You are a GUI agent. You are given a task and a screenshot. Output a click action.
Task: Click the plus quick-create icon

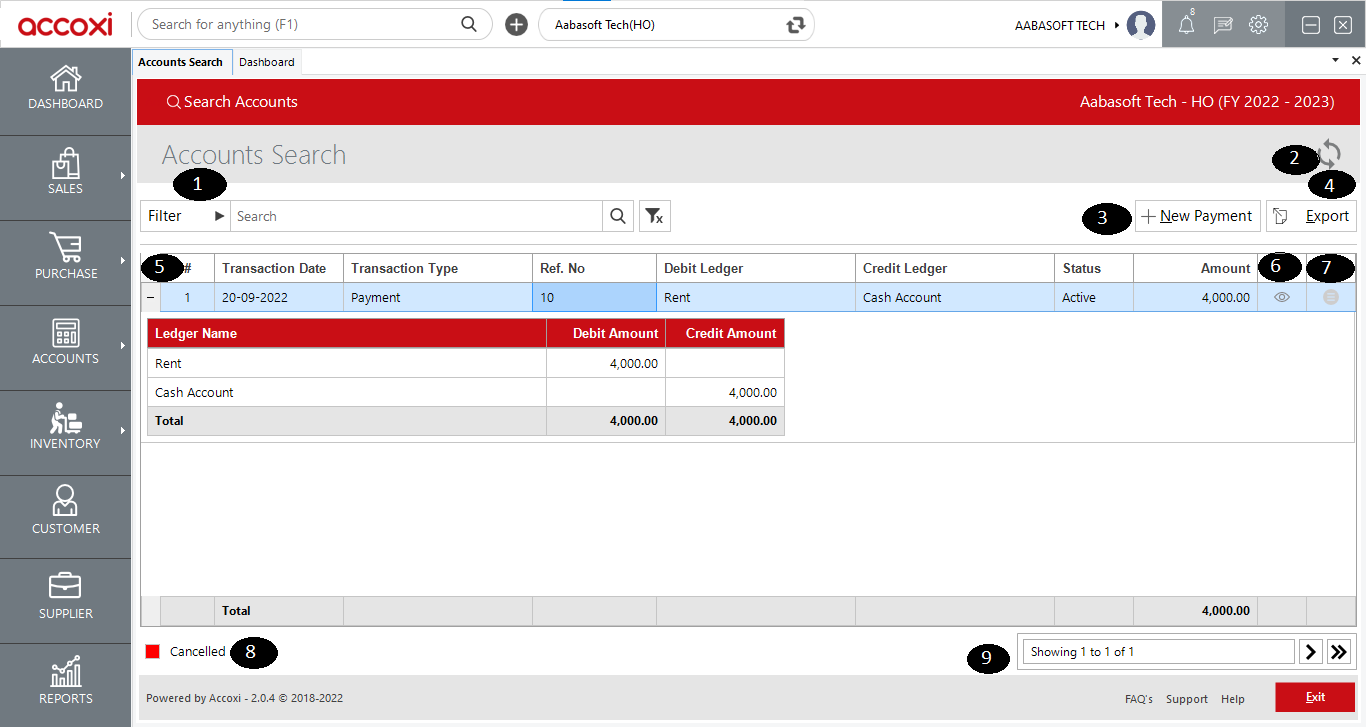click(x=516, y=25)
